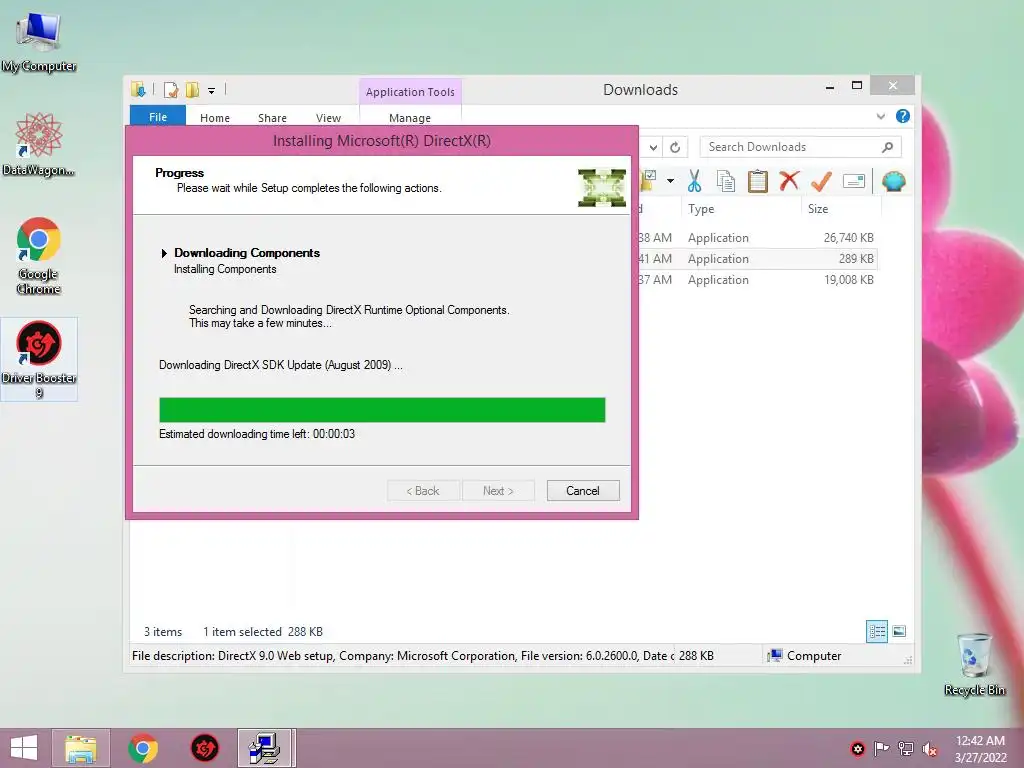1024x768 pixels.
Task: Switch to the View ribbon tab
Action: click(328, 118)
